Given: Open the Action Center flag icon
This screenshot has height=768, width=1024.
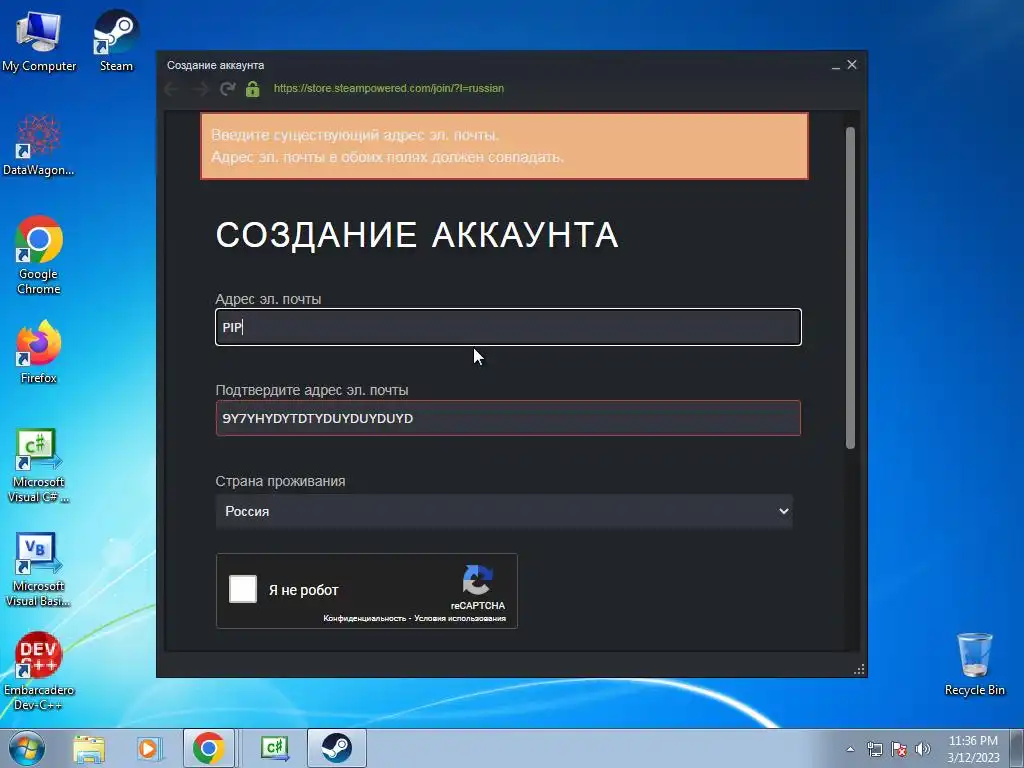Looking at the screenshot, I should point(899,749).
